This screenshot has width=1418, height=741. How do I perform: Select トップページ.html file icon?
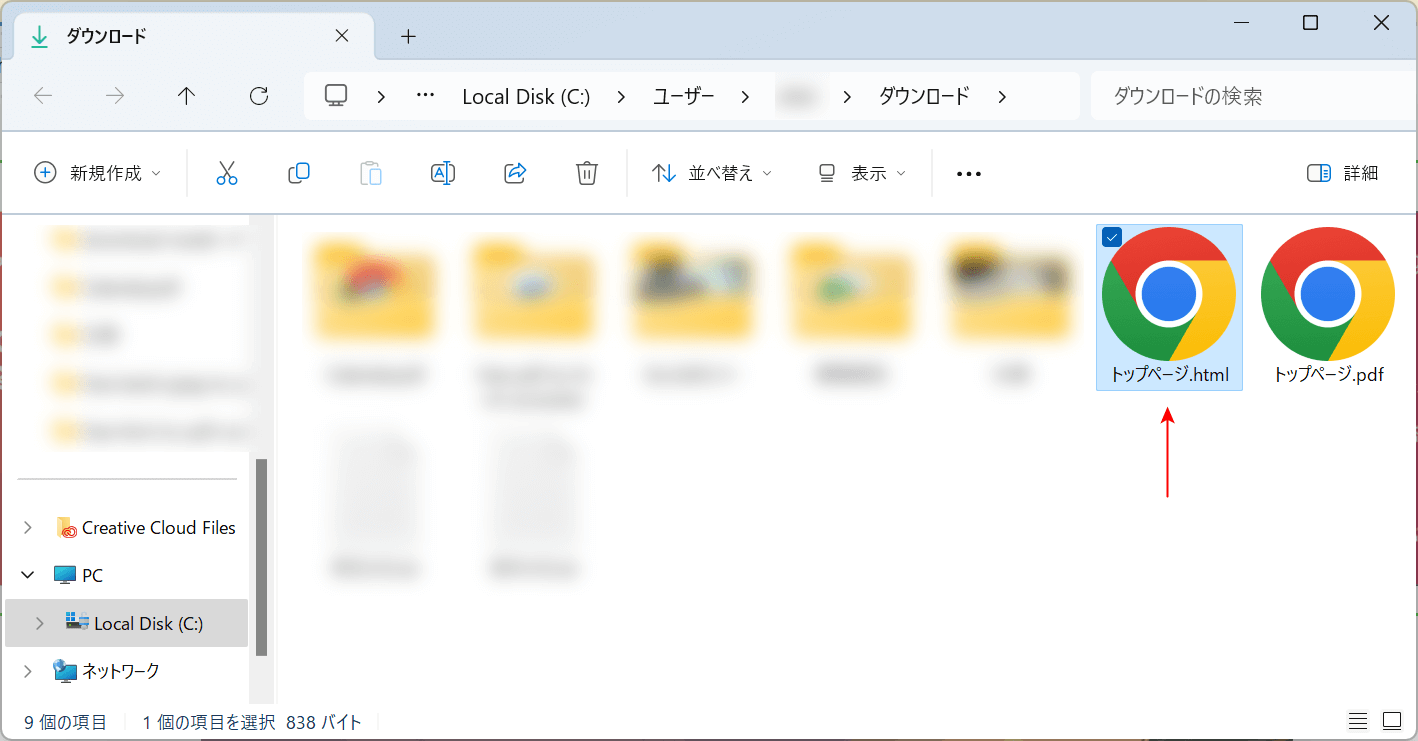(x=1169, y=294)
